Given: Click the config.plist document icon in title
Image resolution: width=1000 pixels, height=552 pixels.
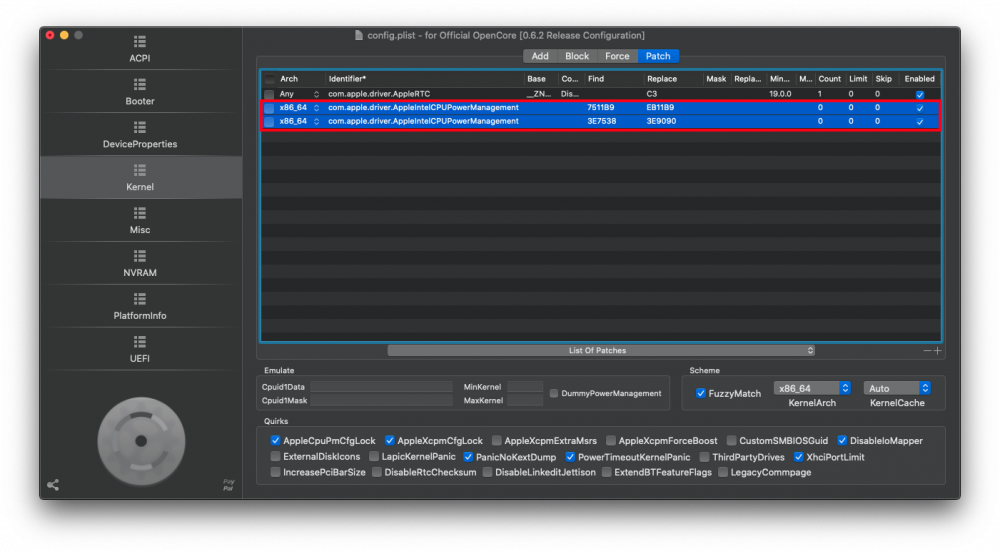Looking at the screenshot, I should click(359, 35).
